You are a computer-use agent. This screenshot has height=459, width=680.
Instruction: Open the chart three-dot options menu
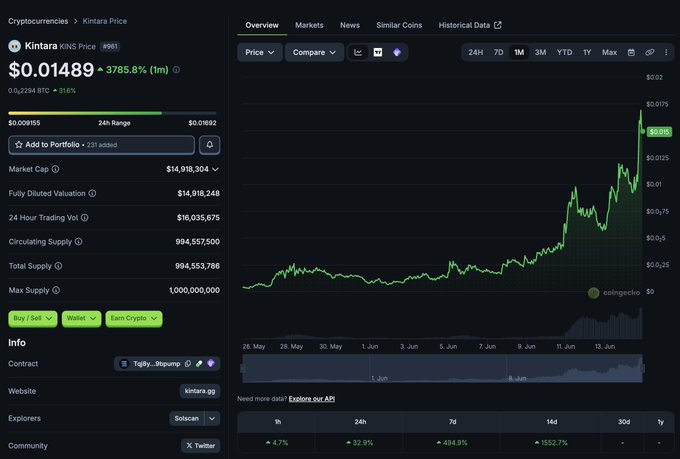(666, 52)
